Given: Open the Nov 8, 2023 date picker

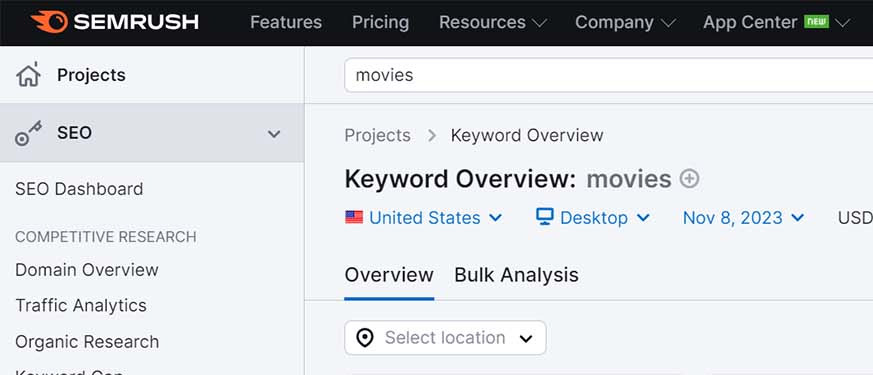Looking at the screenshot, I should [x=744, y=218].
